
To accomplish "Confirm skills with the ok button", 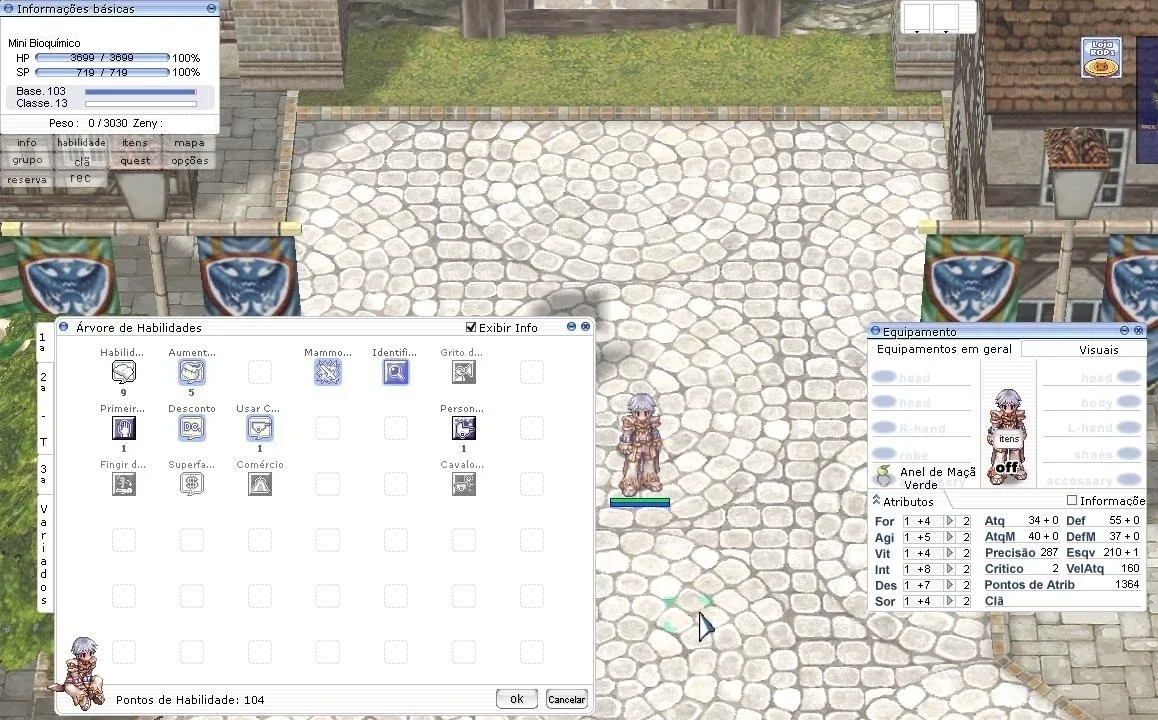I will 516,699.
